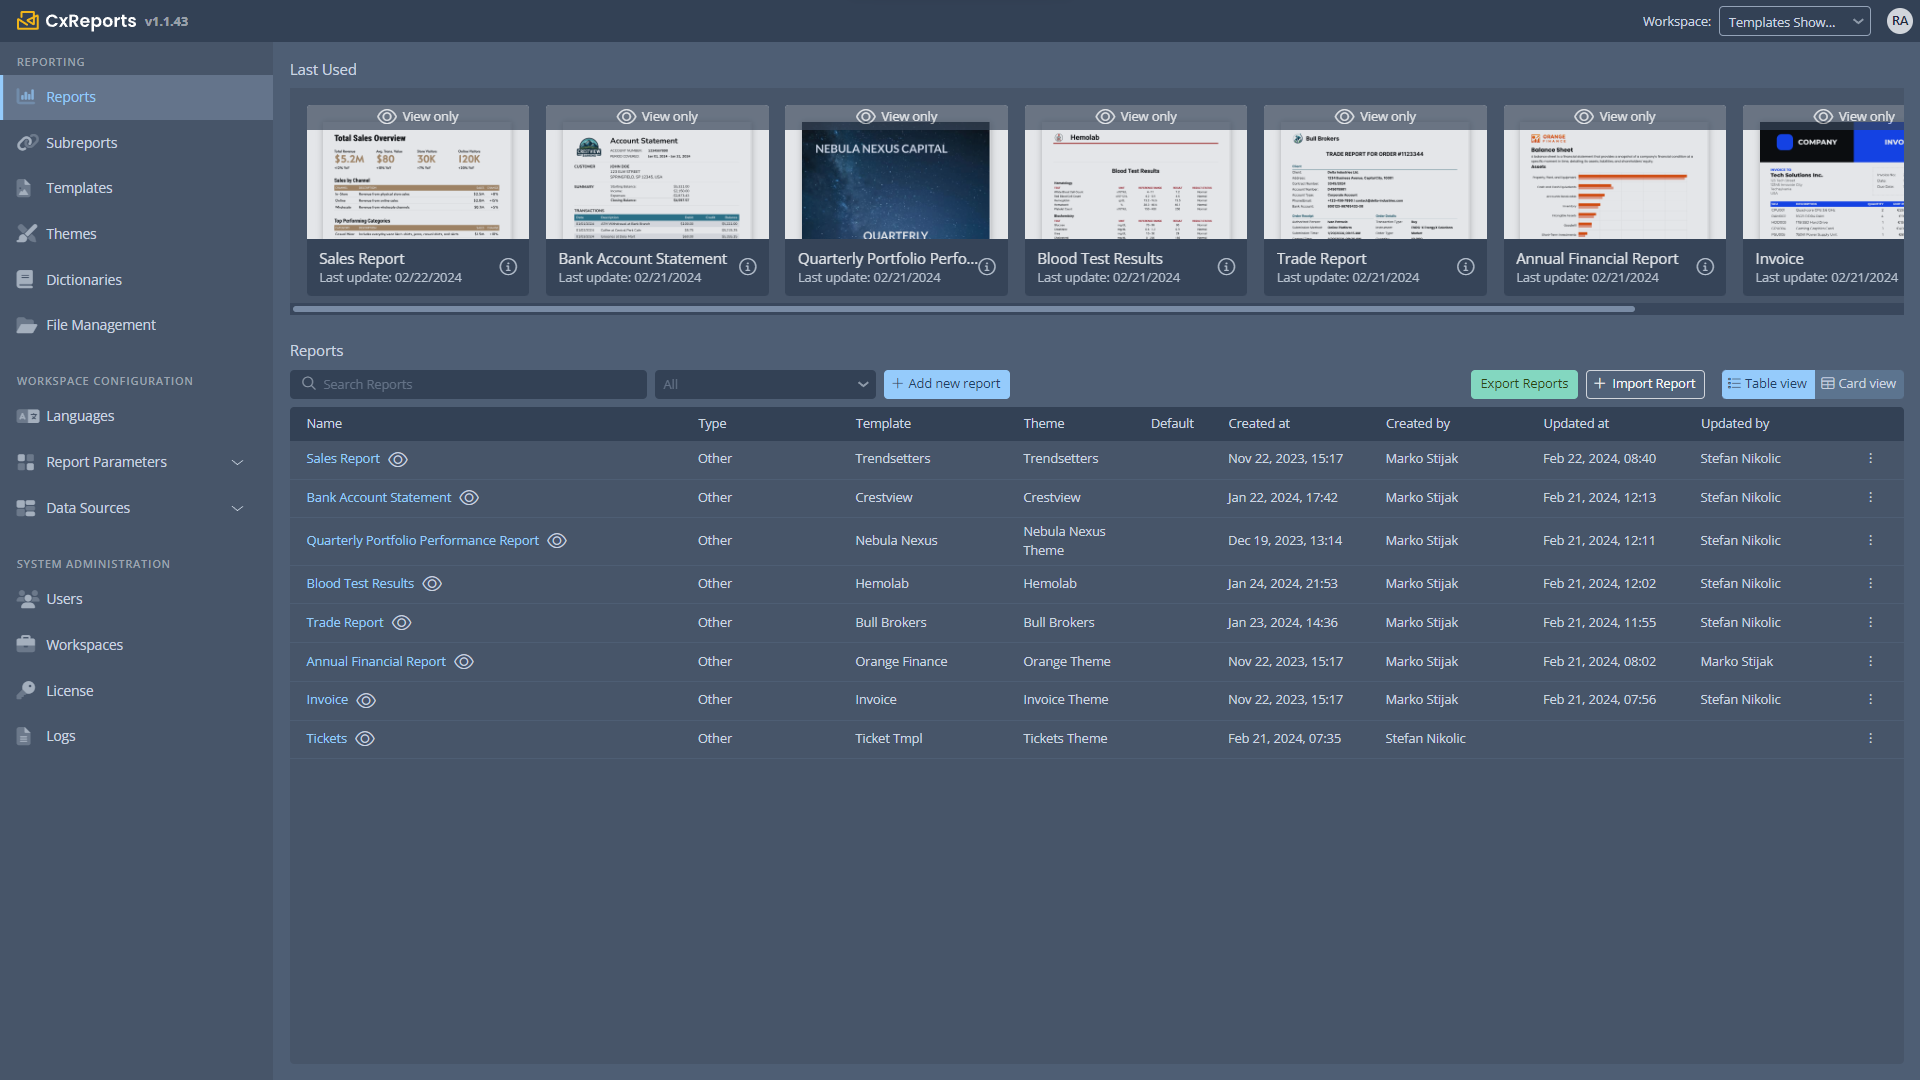Viewport: 1920px width, 1080px height.
Task: Switch to Card view
Action: (x=1859, y=383)
